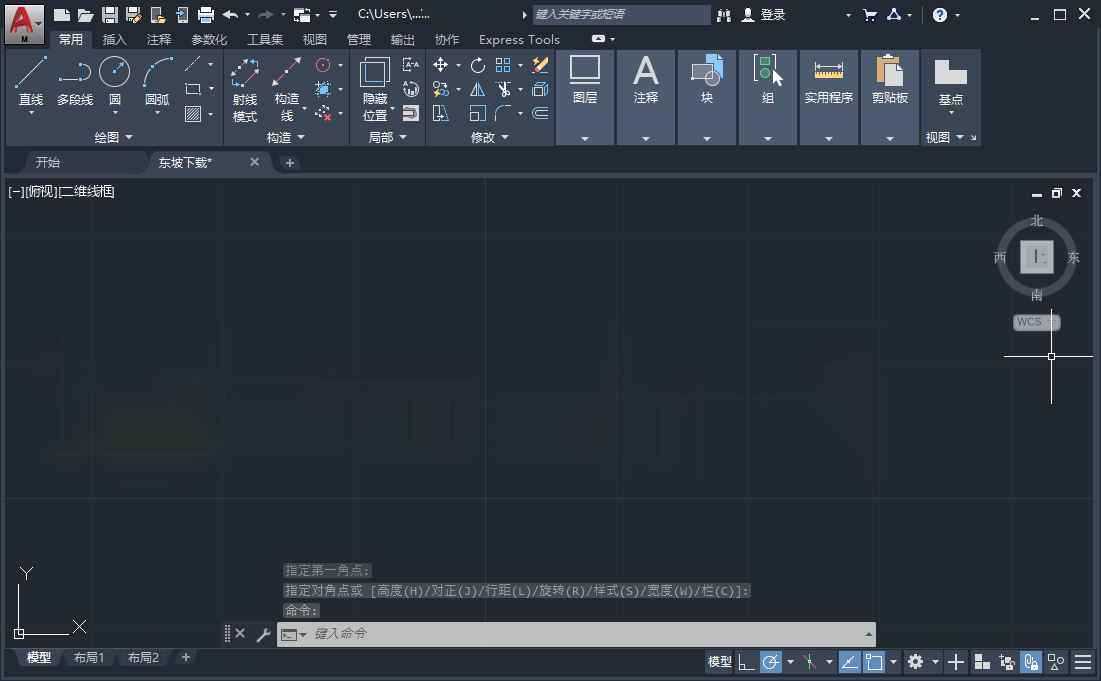1101x681 pixels.
Task: Open the status bar customization menu icon
Action: tap(1083, 662)
